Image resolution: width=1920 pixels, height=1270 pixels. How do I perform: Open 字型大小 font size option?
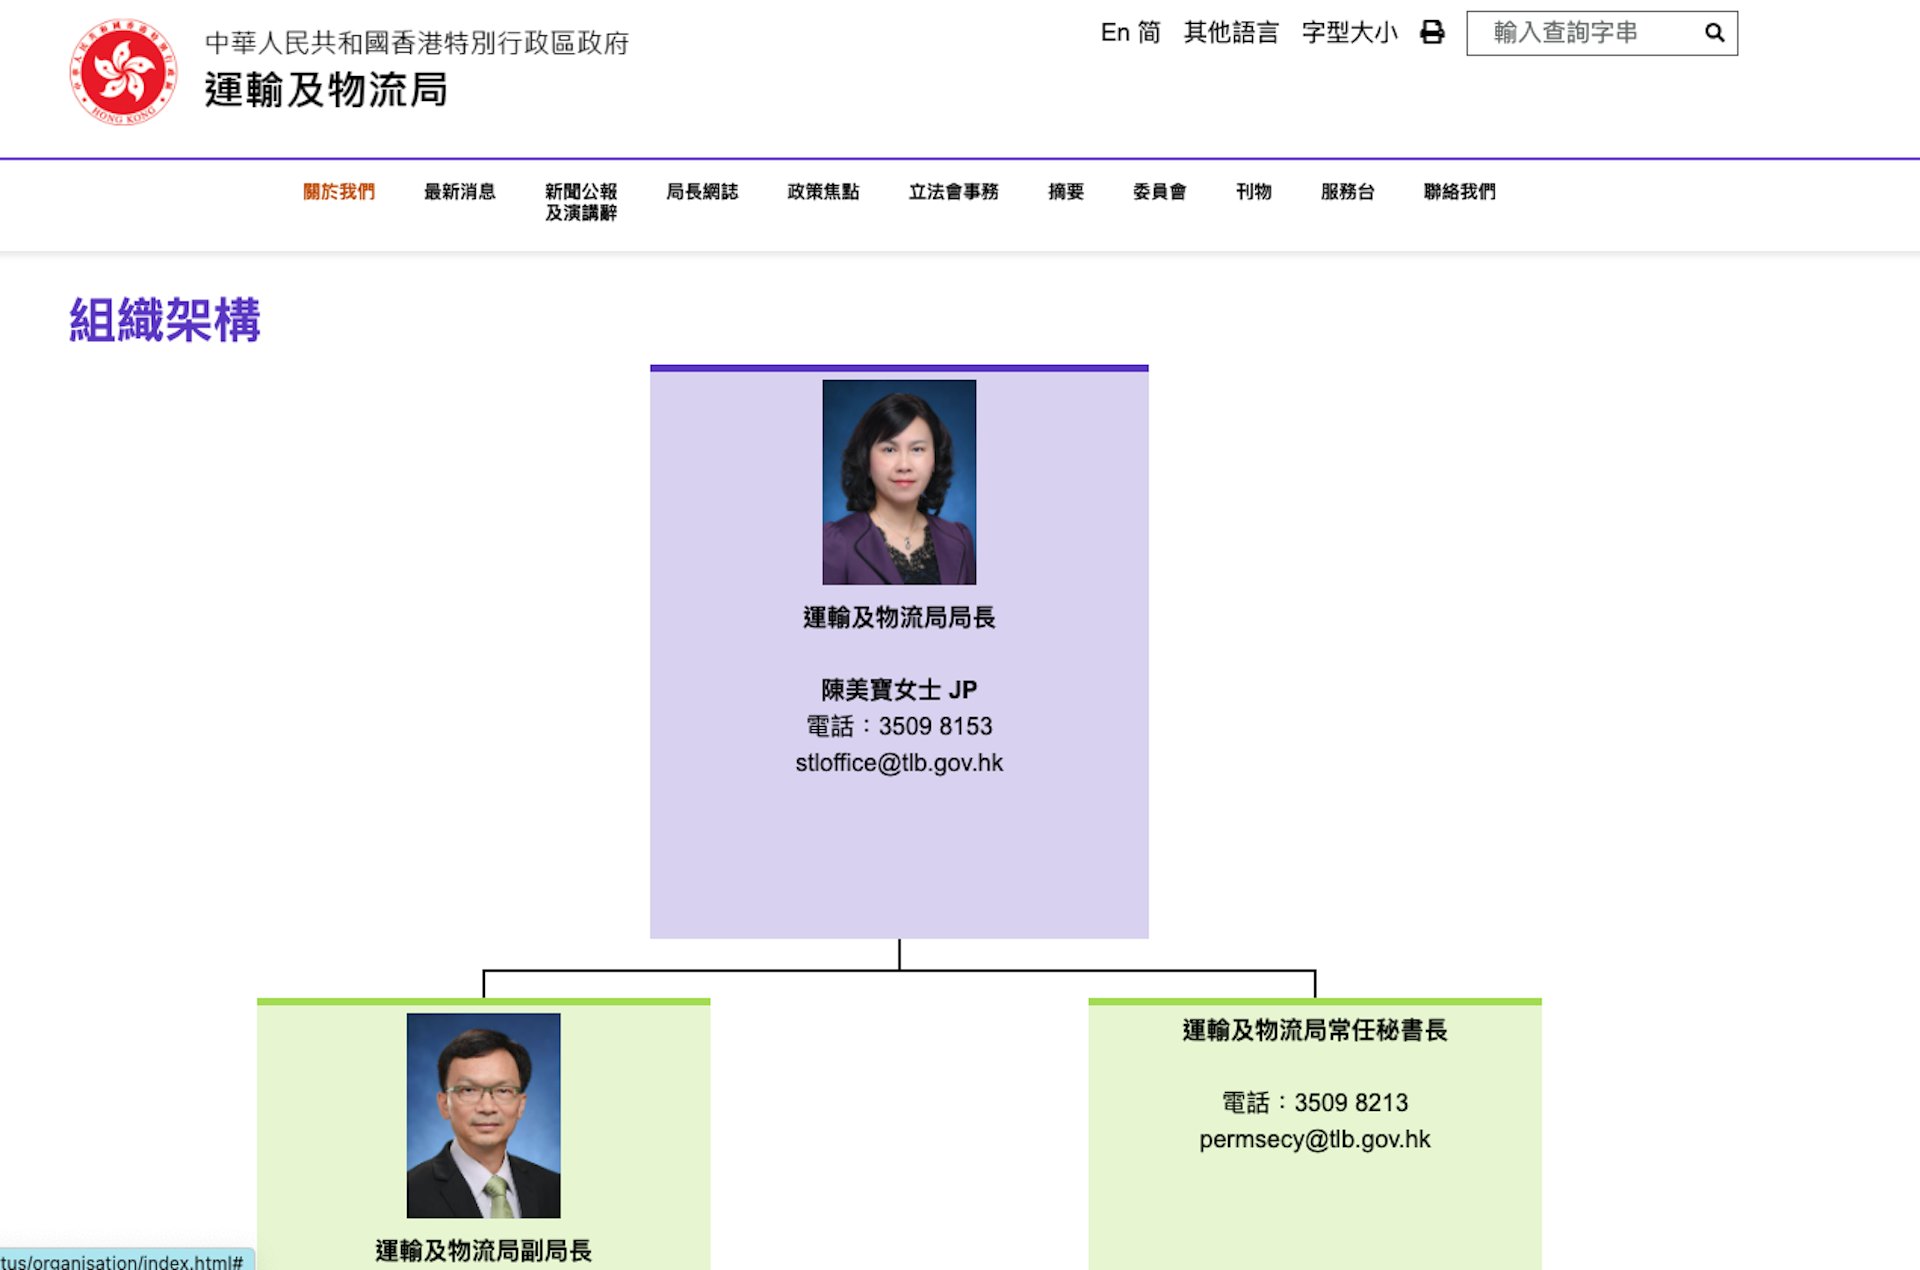tap(1348, 32)
